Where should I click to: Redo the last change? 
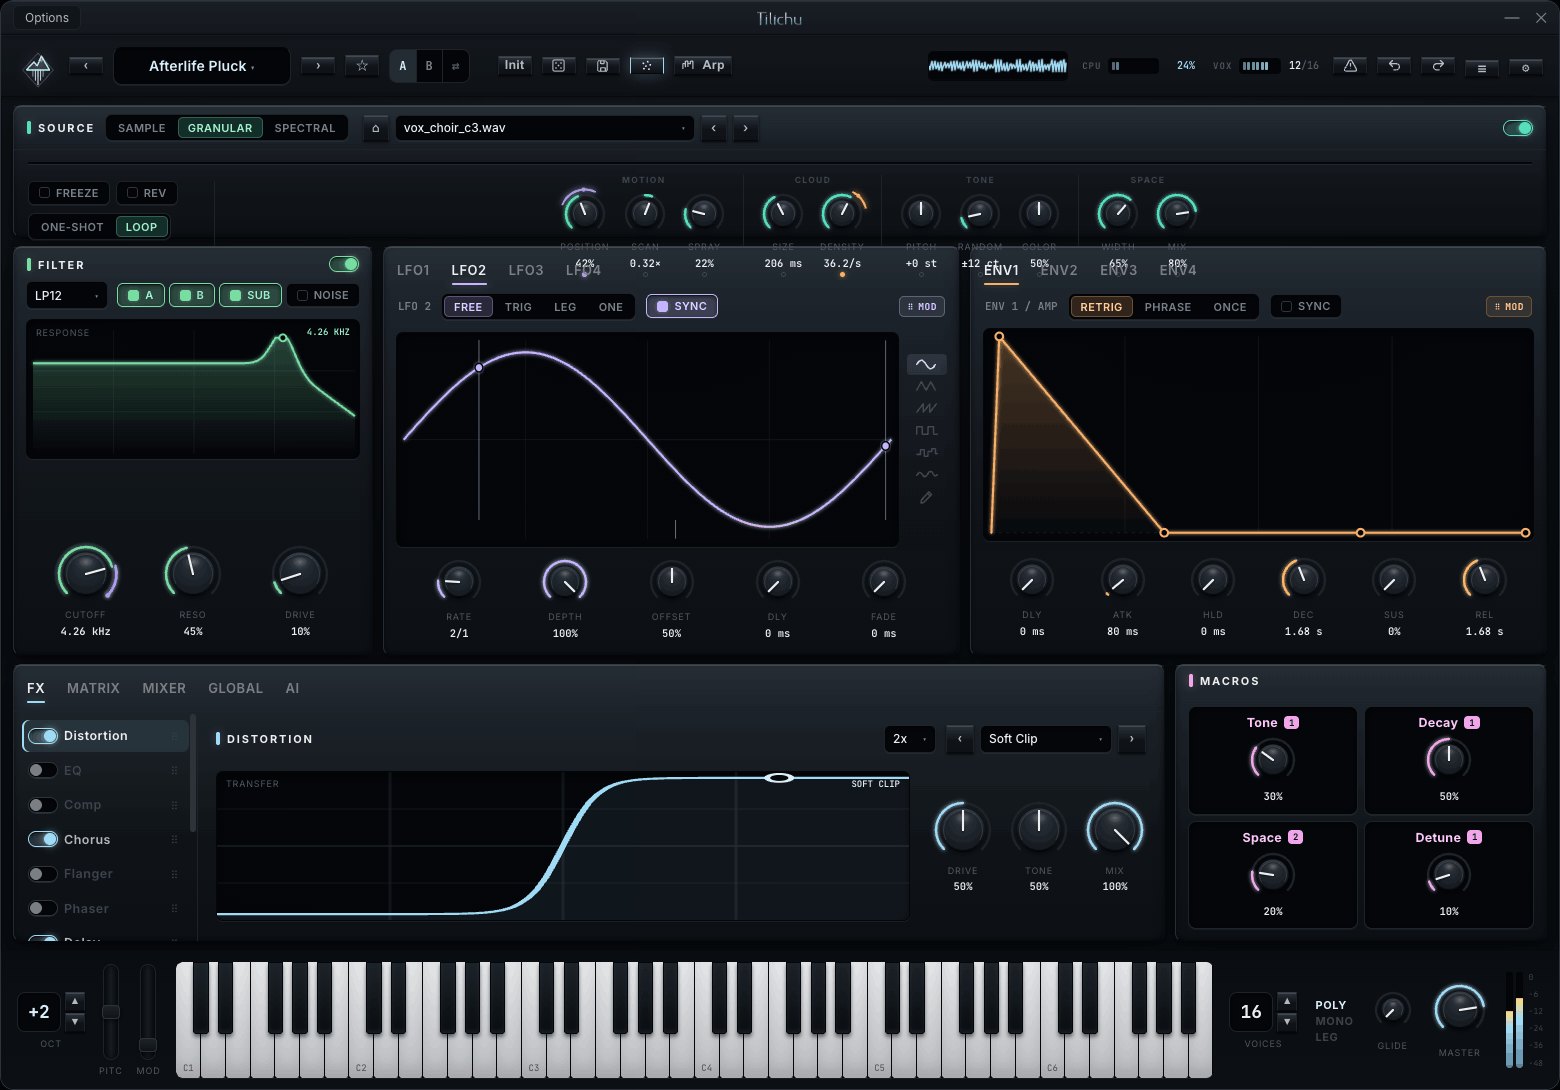pos(1438,66)
